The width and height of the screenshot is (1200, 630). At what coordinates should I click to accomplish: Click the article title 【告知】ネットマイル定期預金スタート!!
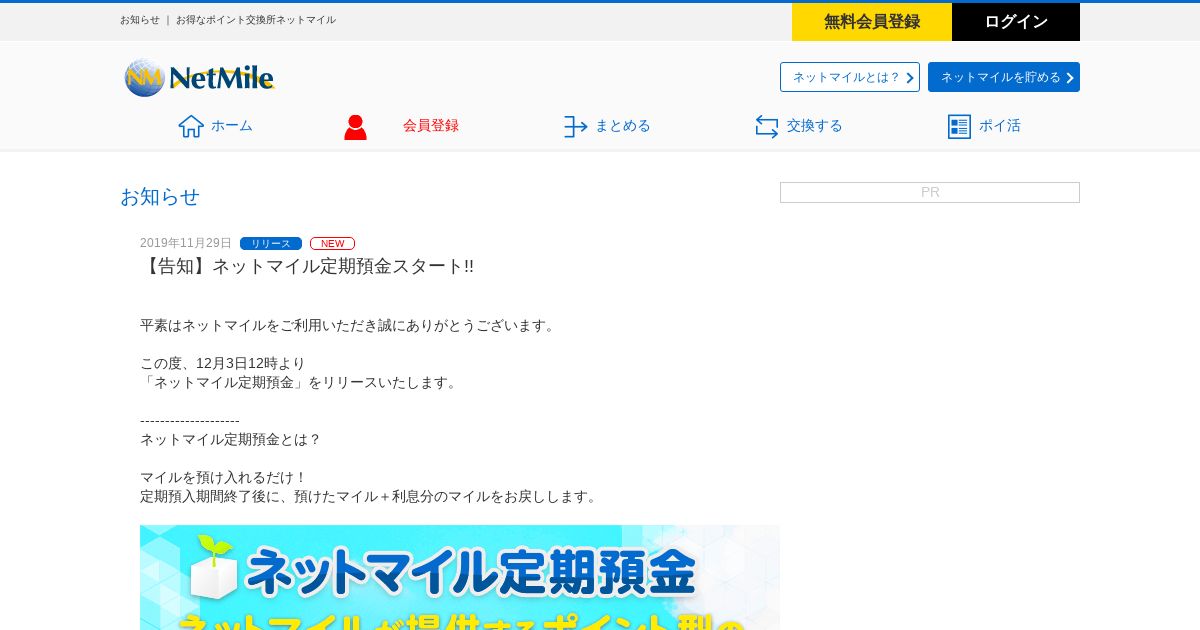(x=307, y=266)
